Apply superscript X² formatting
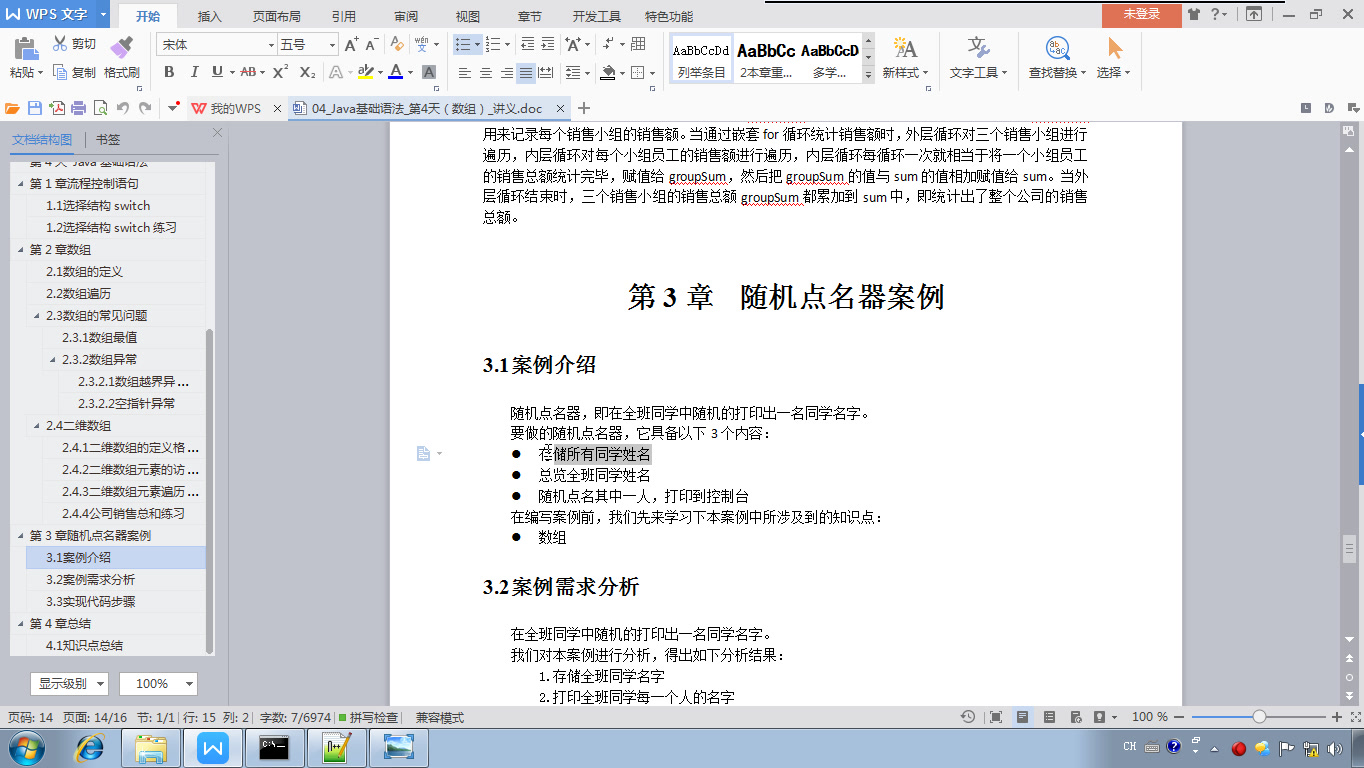 point(280,72)
